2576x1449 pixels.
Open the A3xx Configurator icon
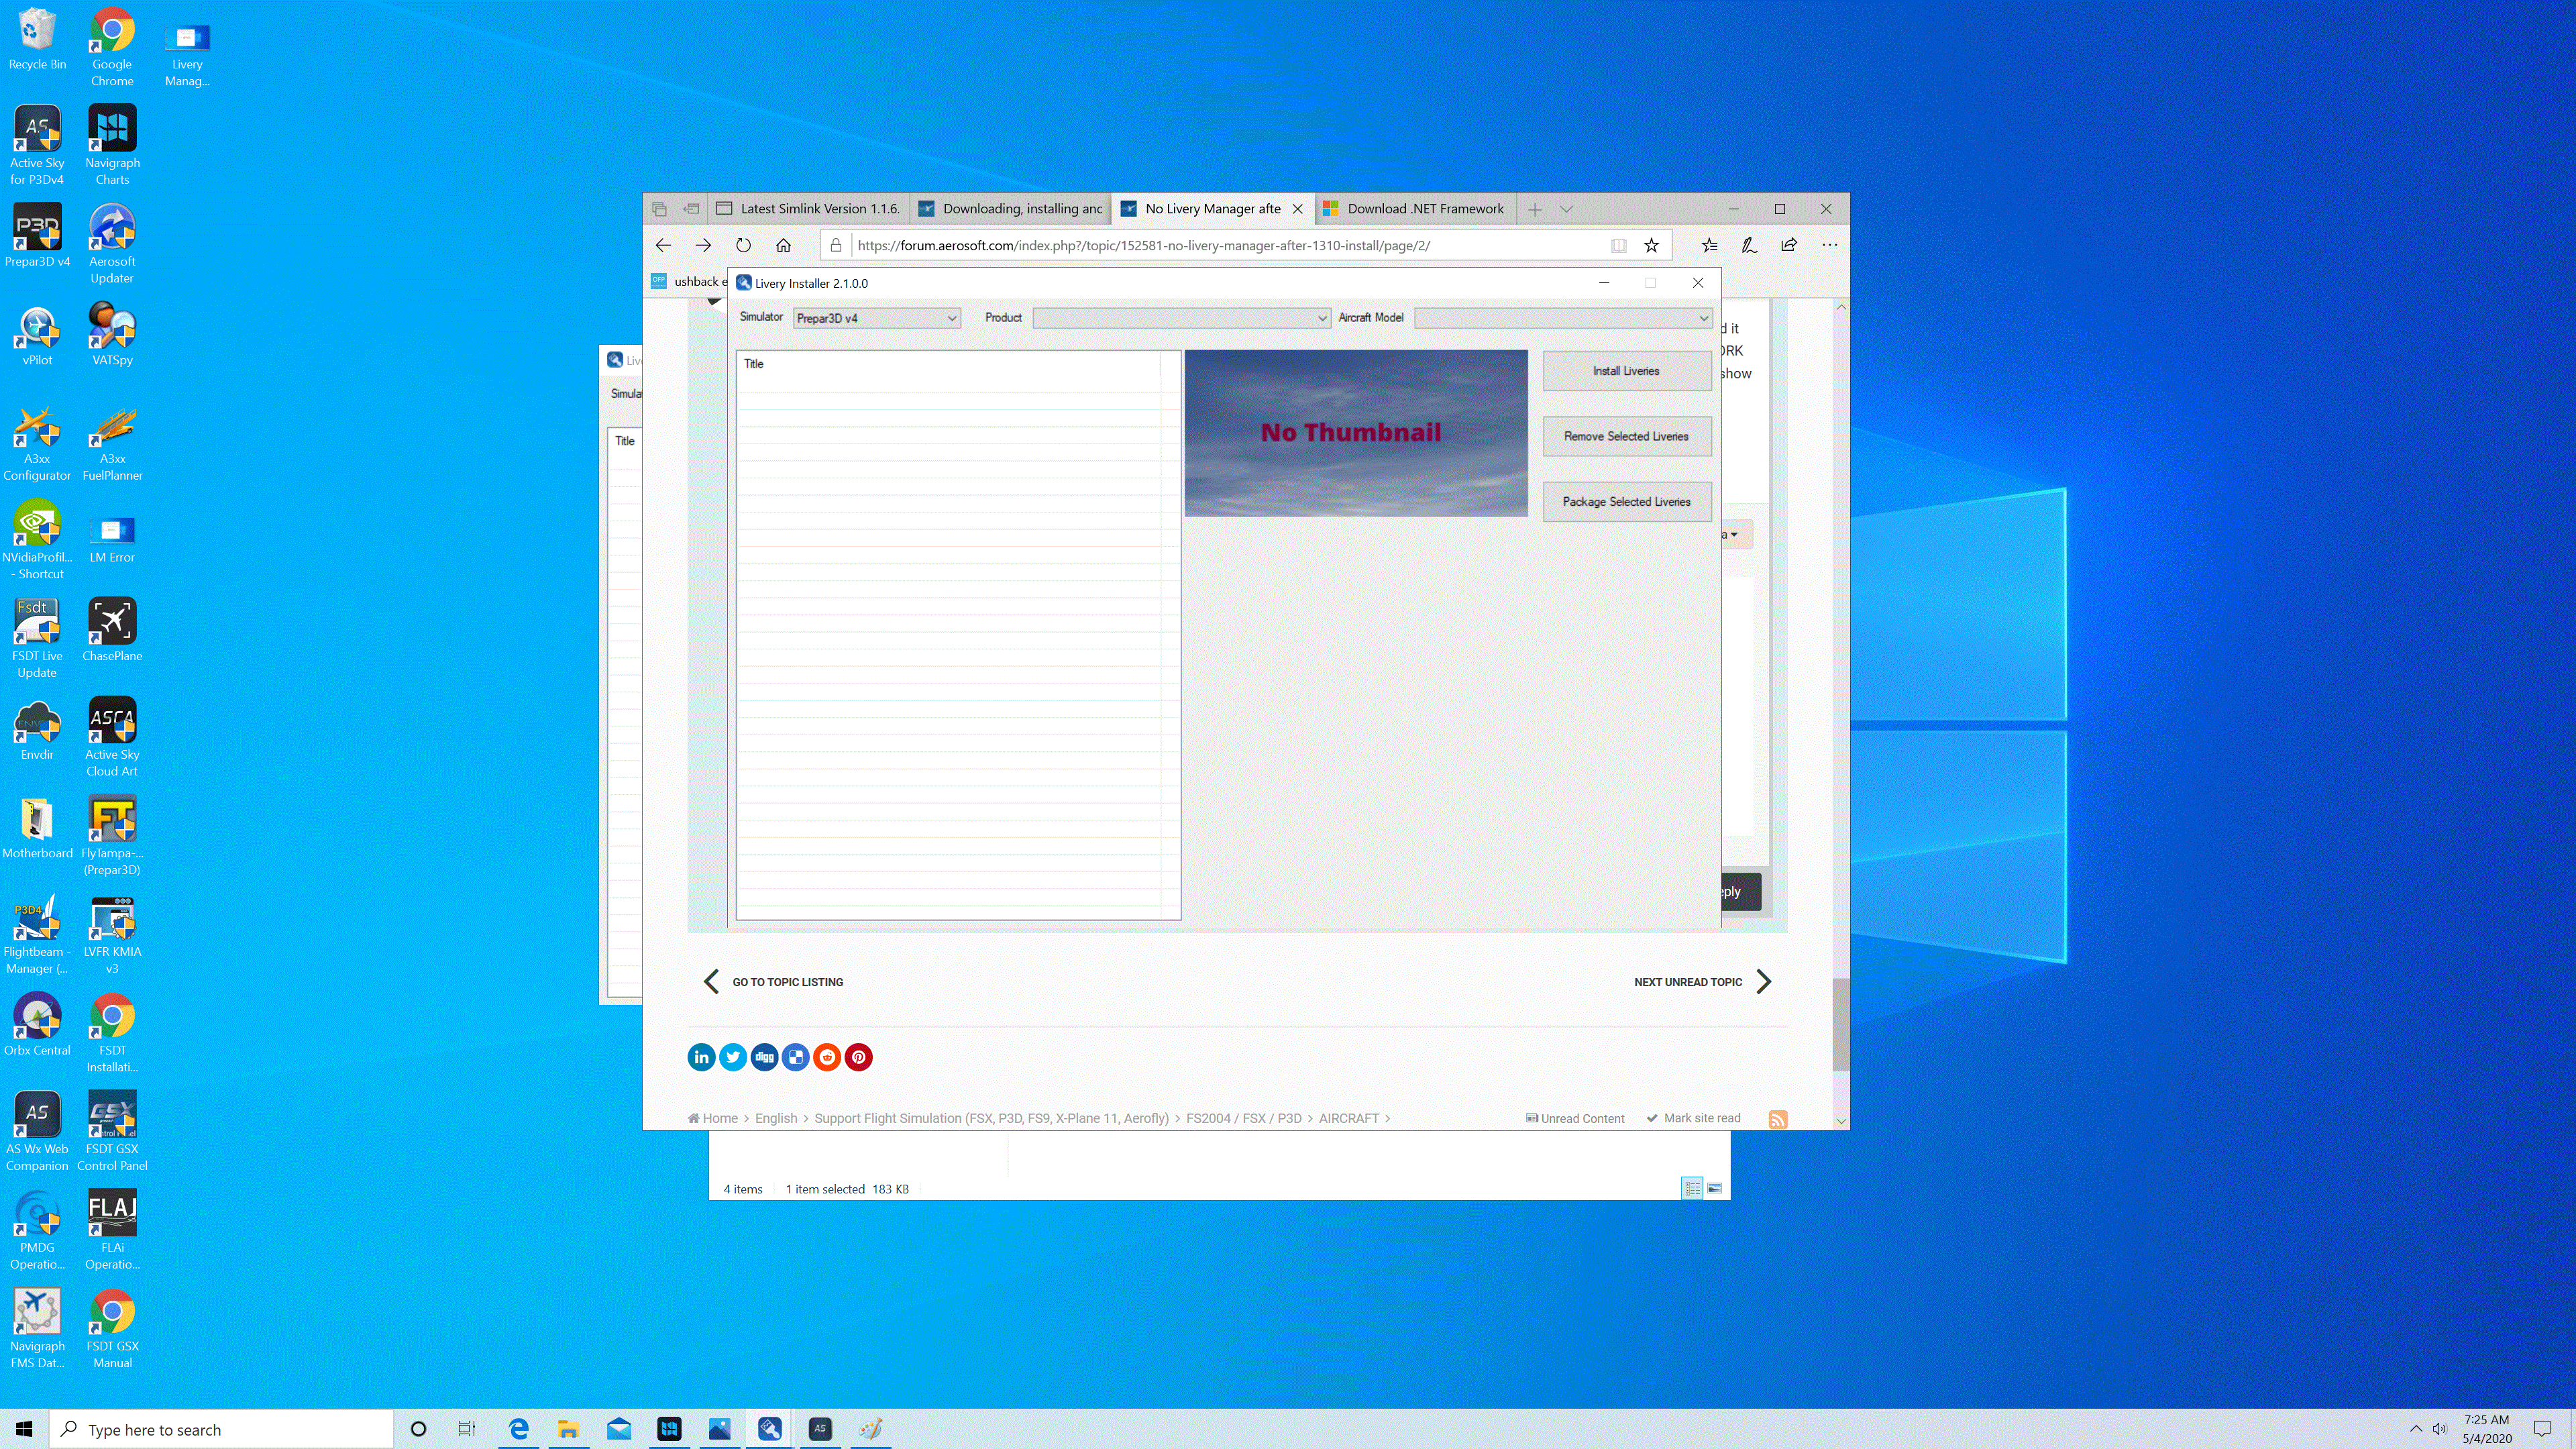[37, 442]
